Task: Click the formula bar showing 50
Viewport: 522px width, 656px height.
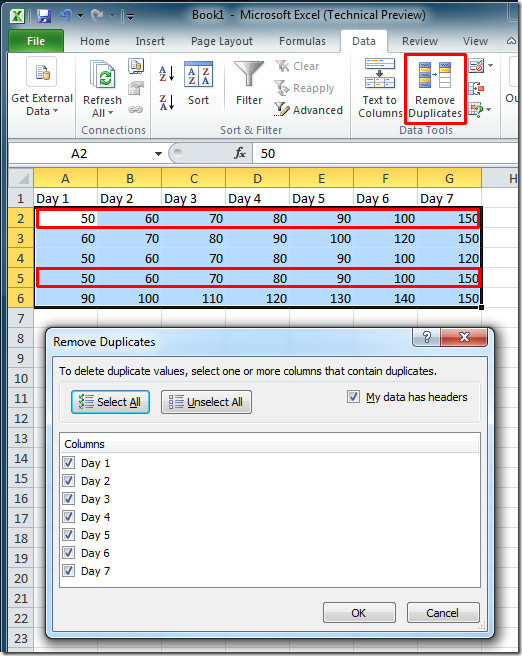Action: 385,154
